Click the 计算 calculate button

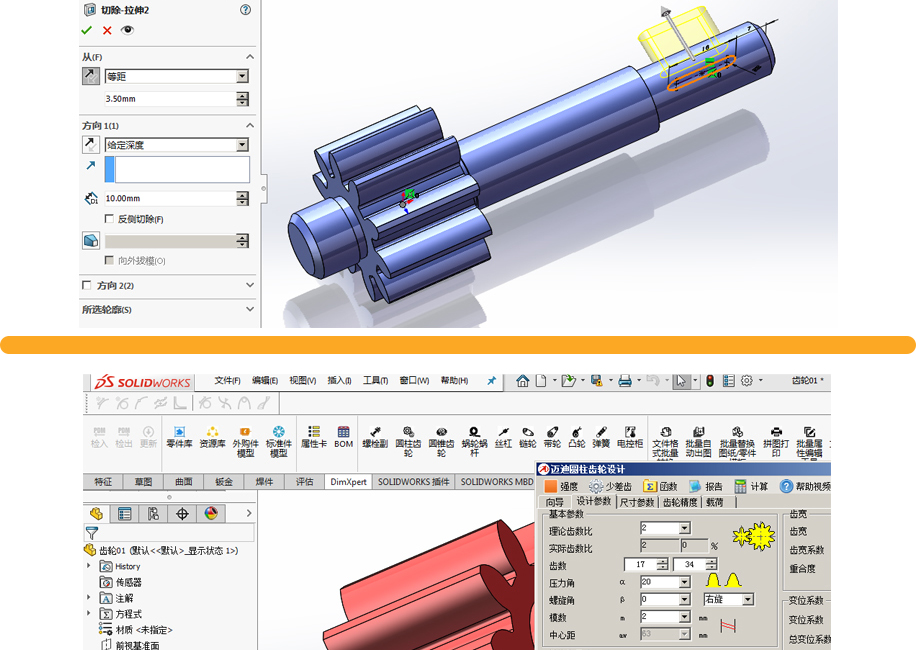752,486
